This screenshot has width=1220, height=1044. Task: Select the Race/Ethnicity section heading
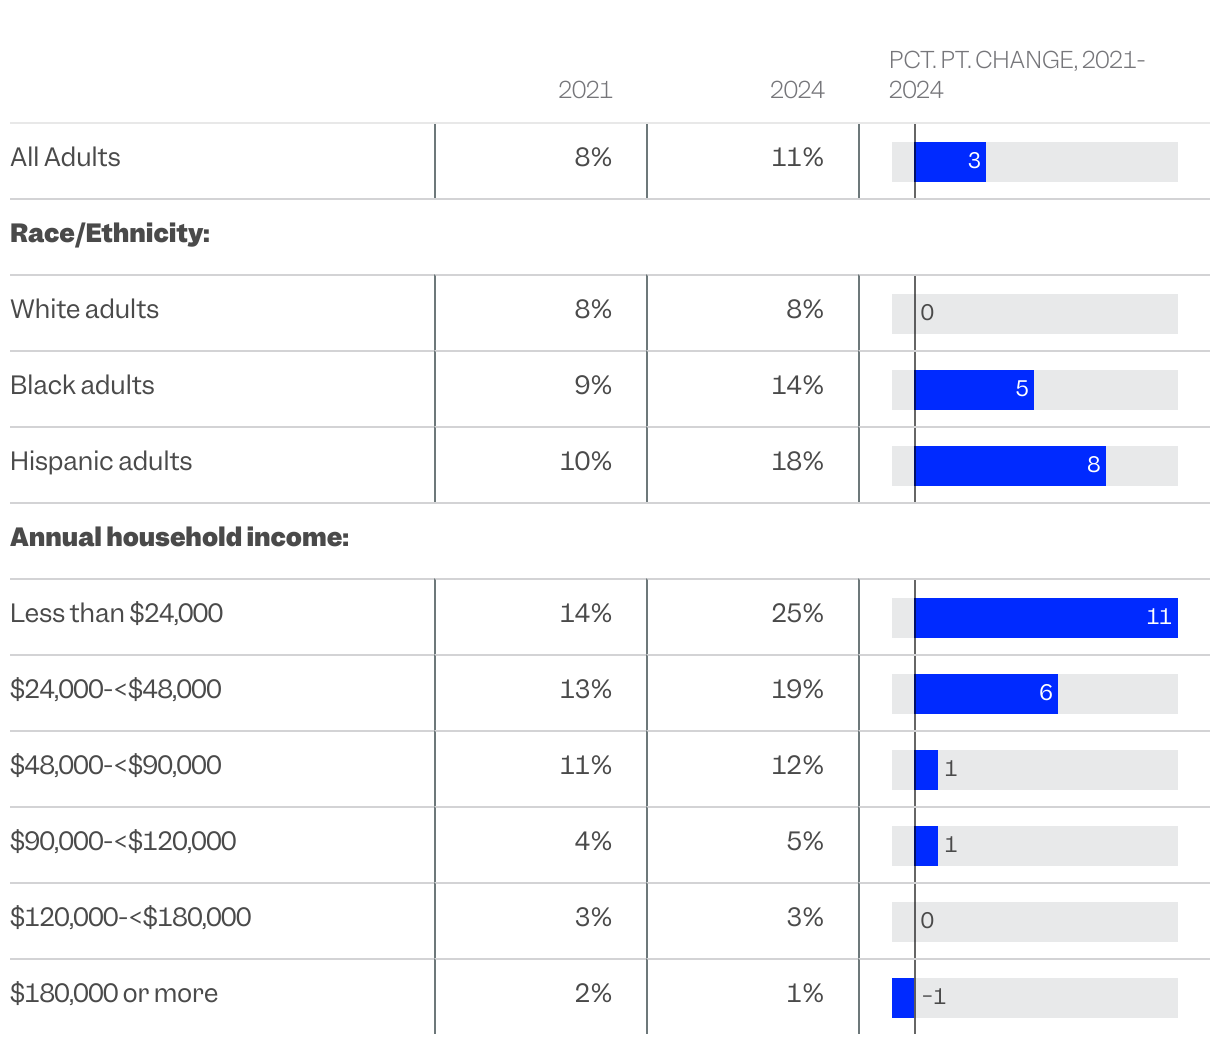pos(110,233)
